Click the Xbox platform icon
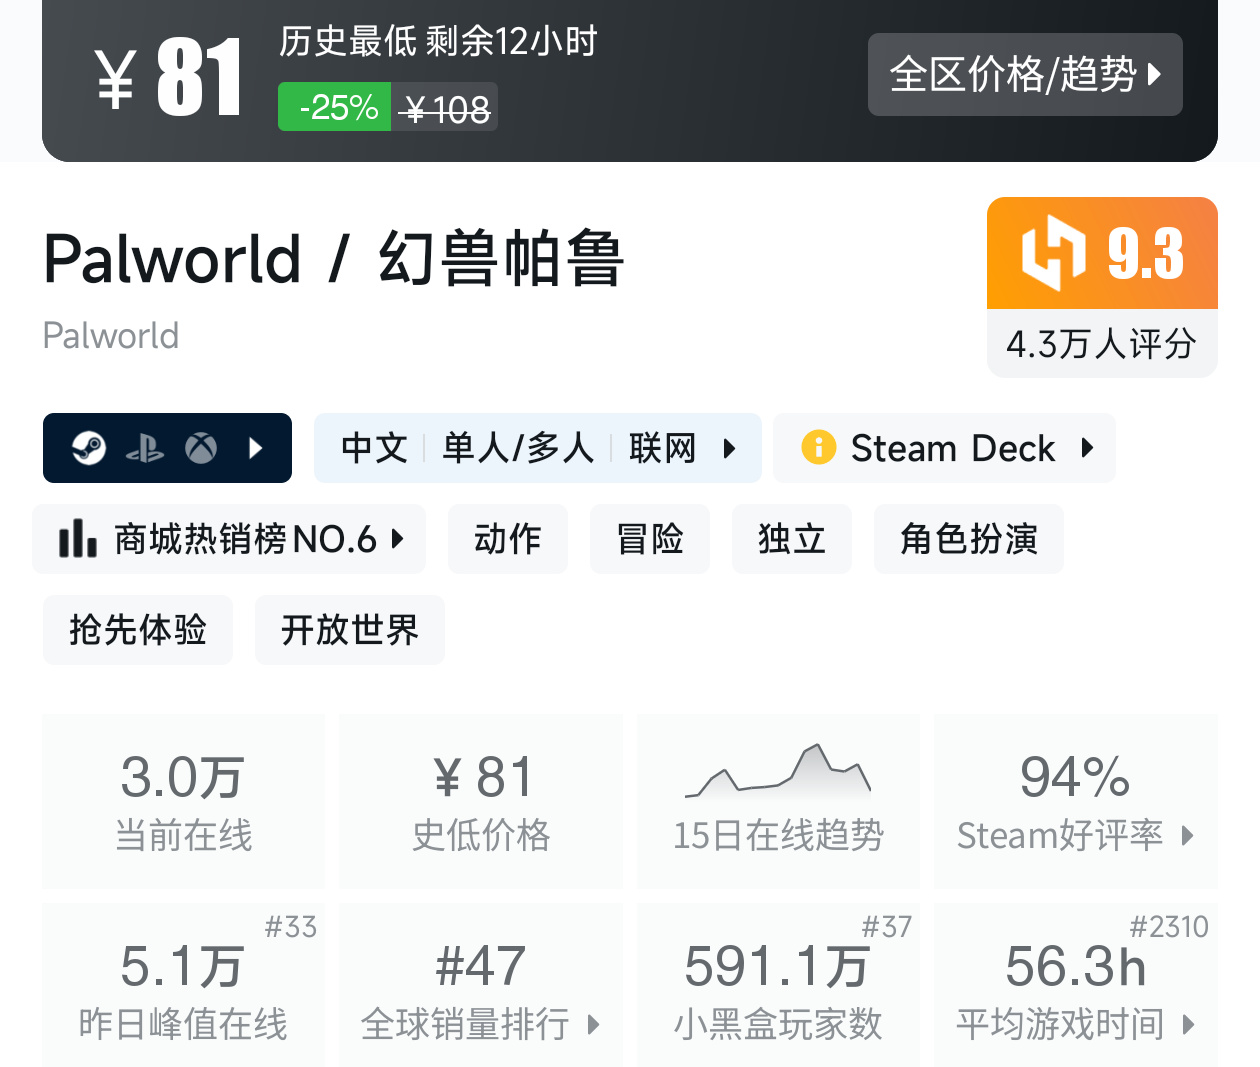The height and width of the screenshot is (1067, 1260). tap(201, 448)
